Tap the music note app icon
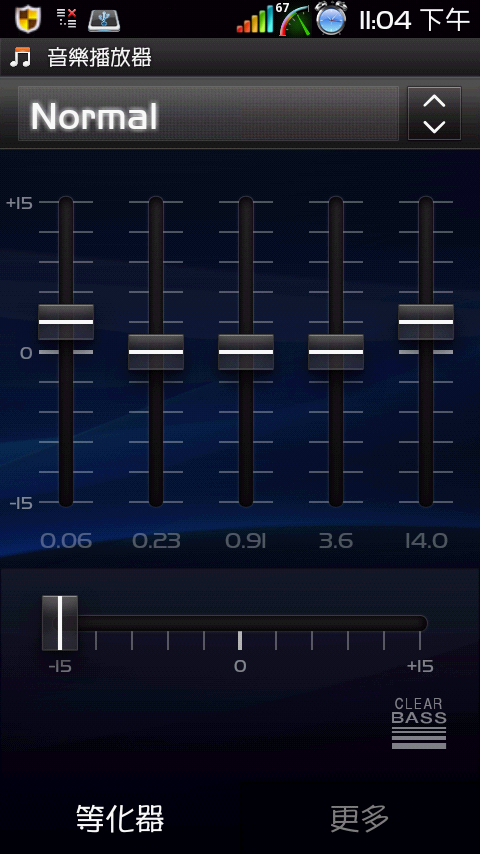The image size is (480, 854). [21, 57]
